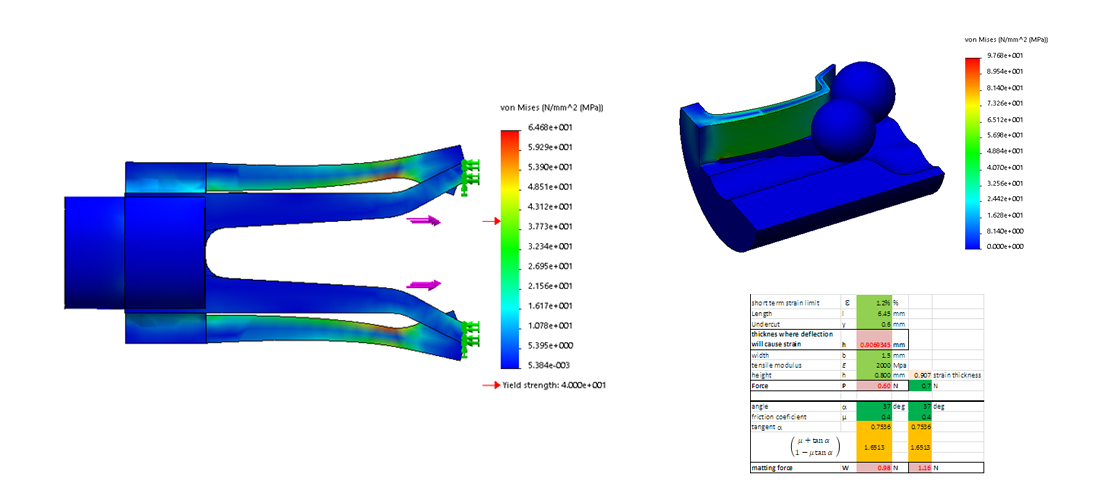Select the 0.800 height value cell

(x=874, y=375)
